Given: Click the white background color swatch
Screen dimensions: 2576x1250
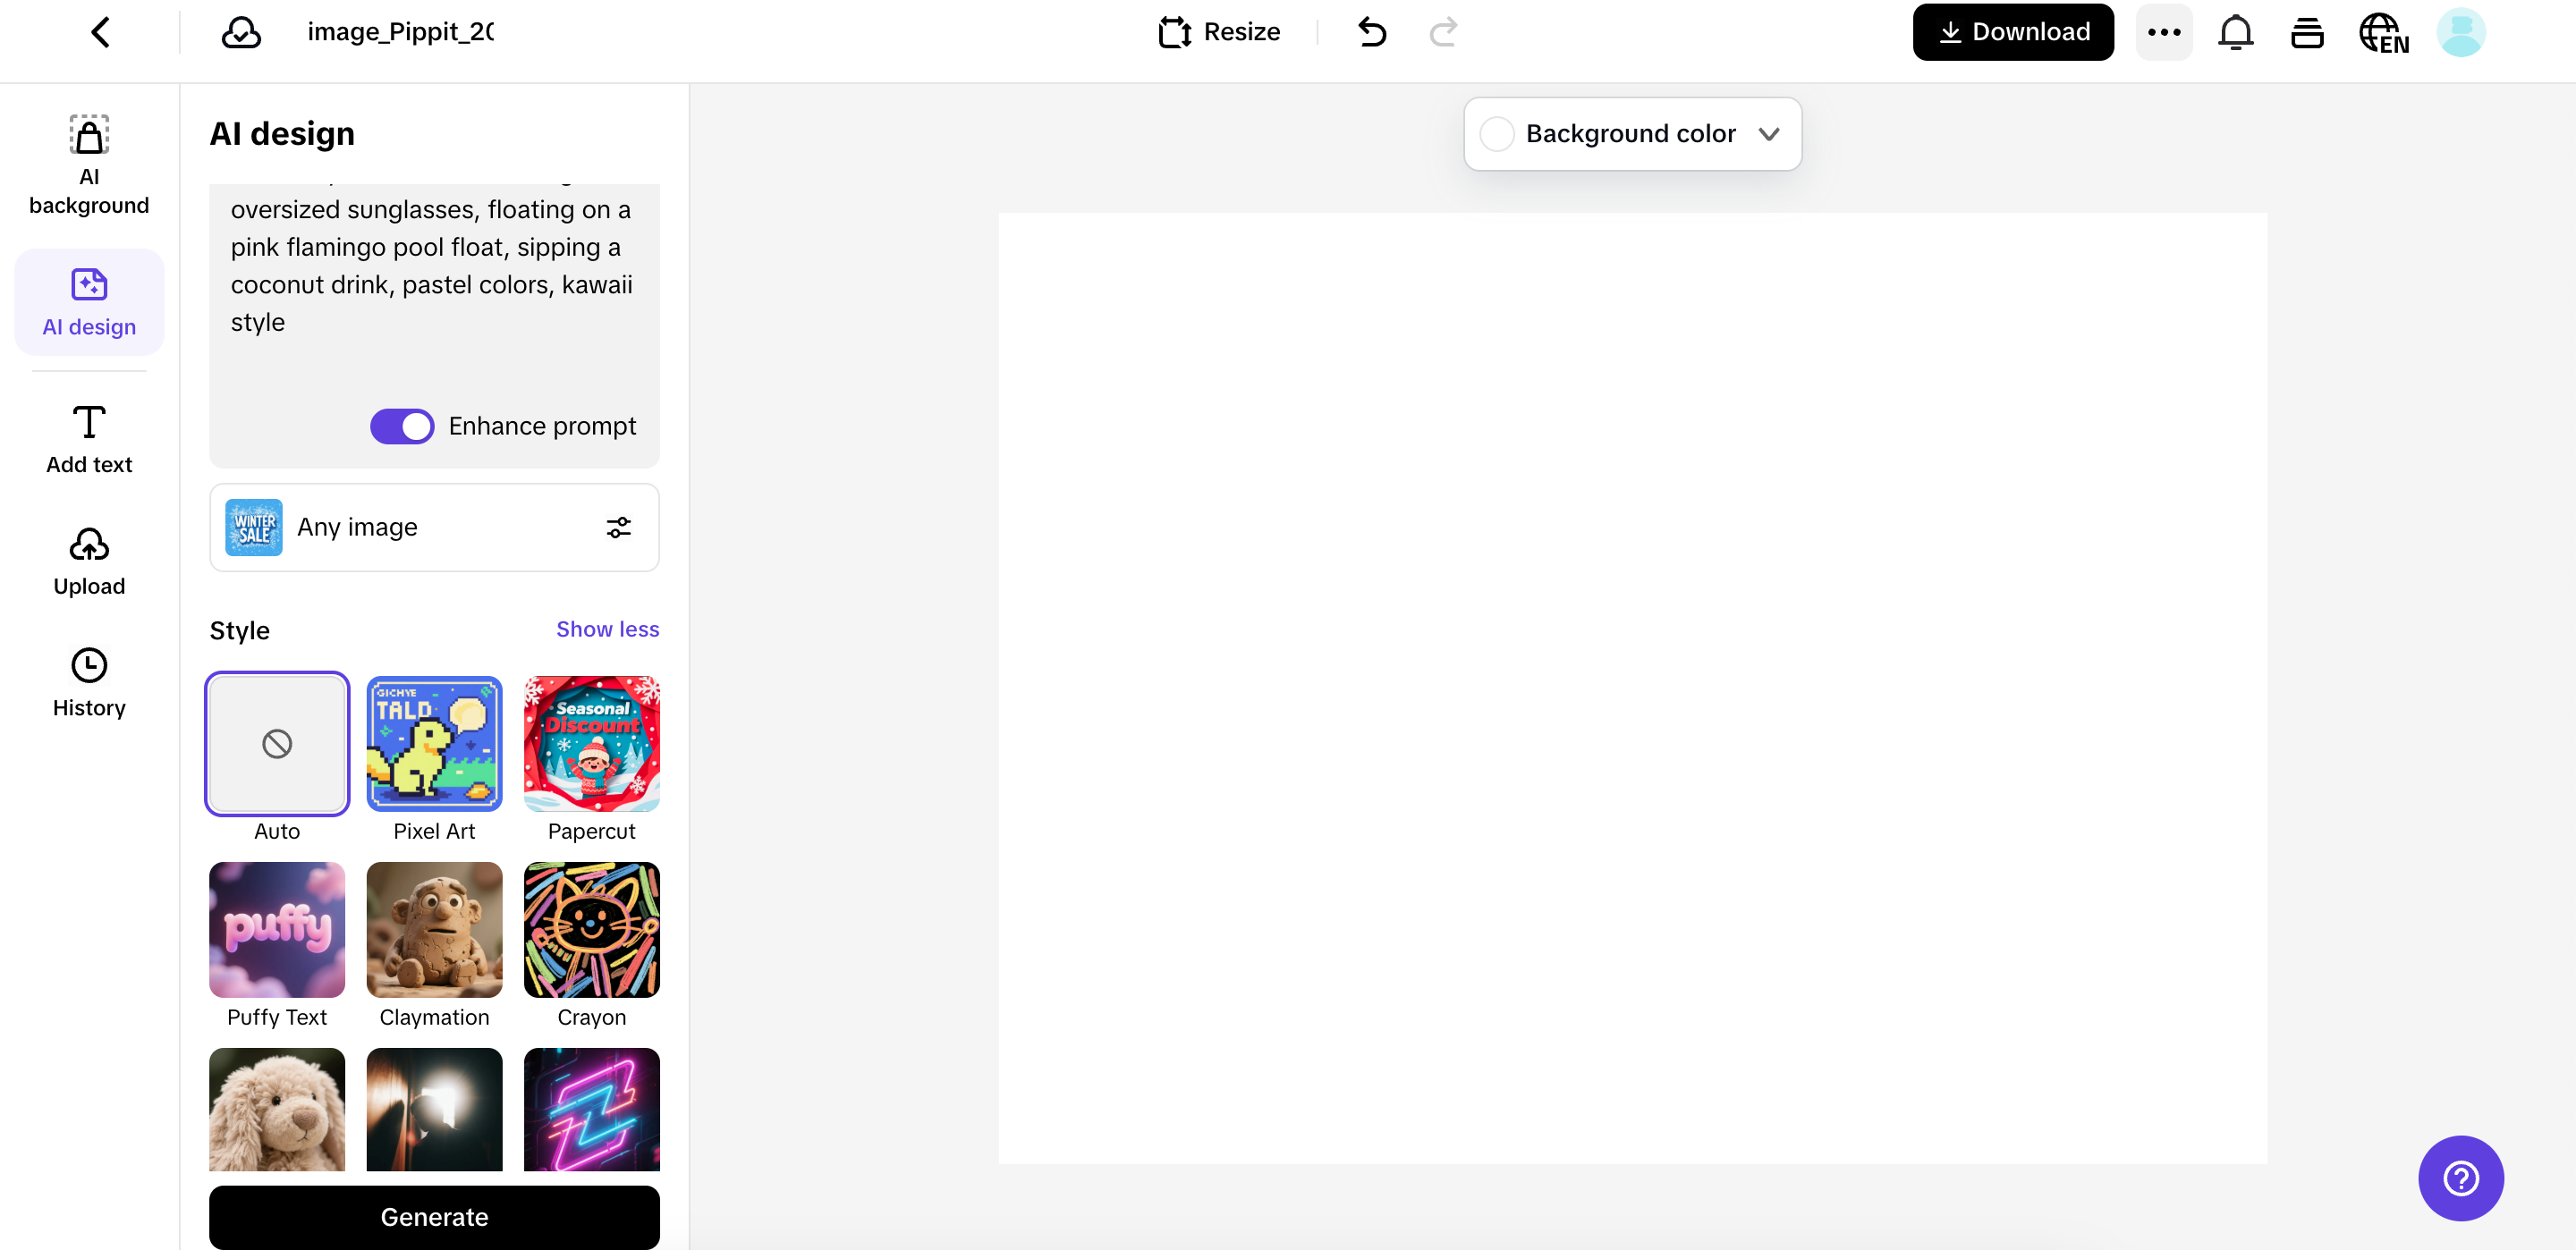Looking at the screenshot, I should 1497,134.
